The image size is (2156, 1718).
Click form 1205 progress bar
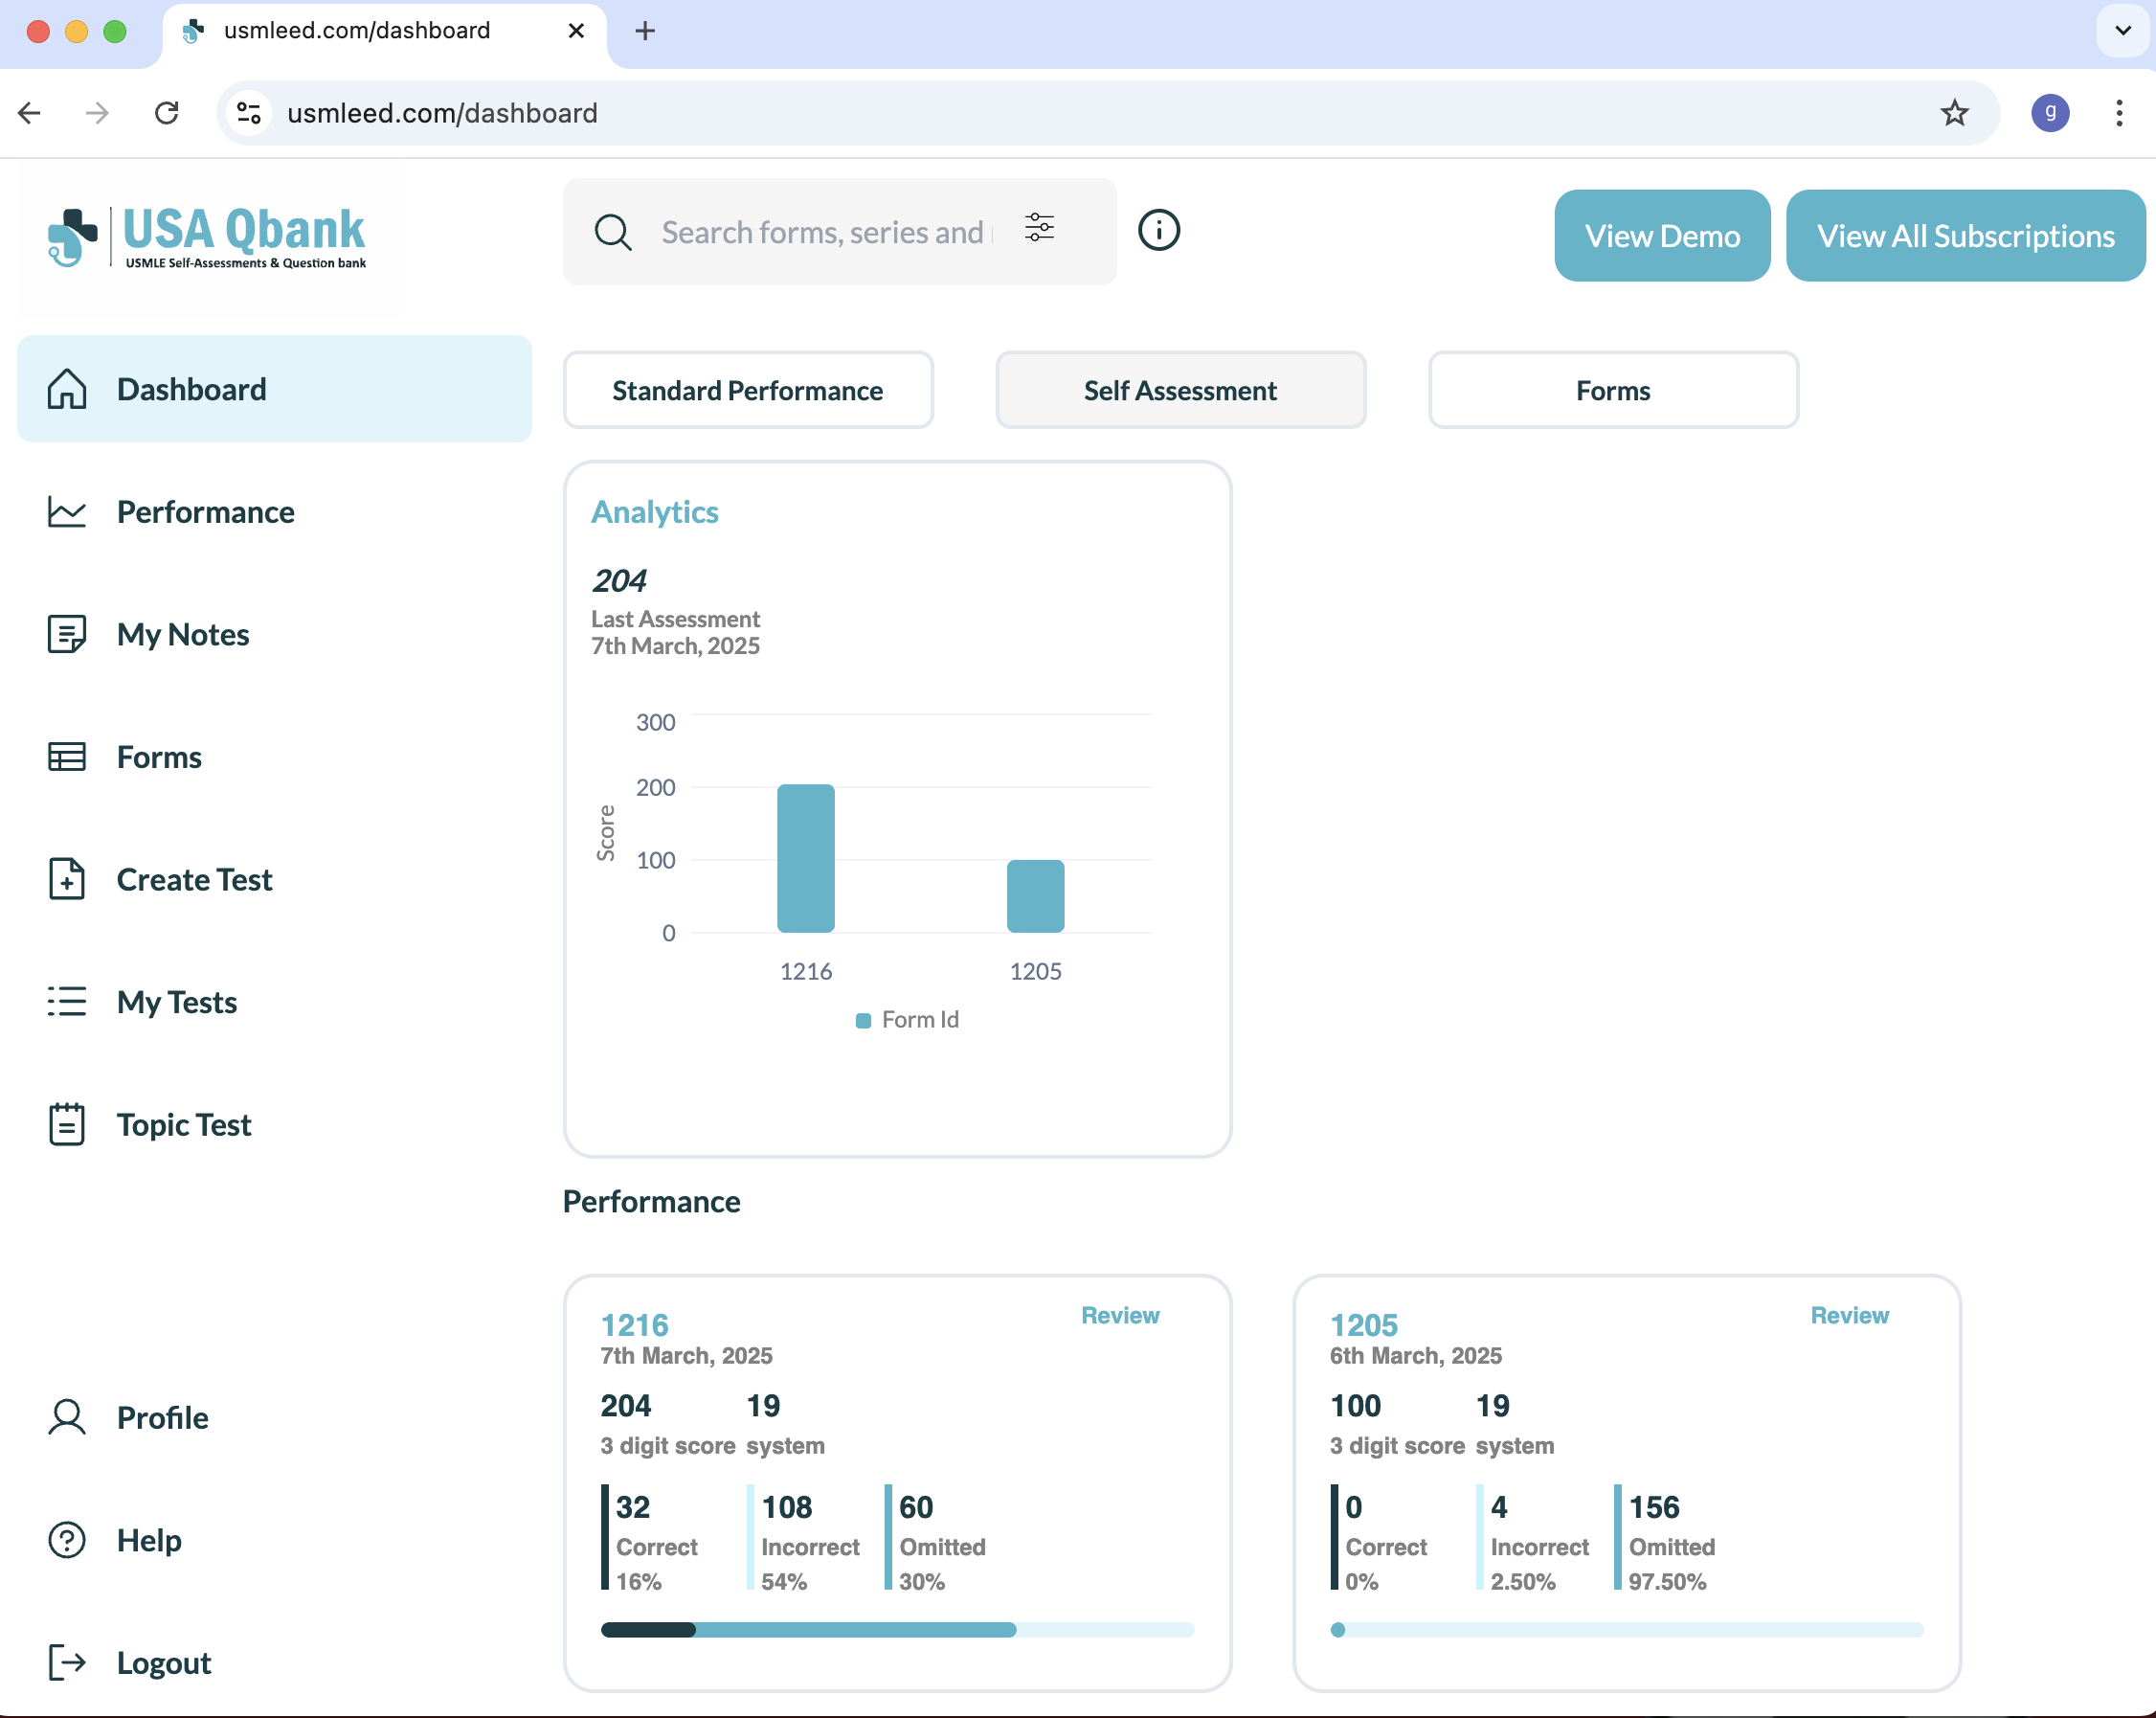(1626, 1629)
